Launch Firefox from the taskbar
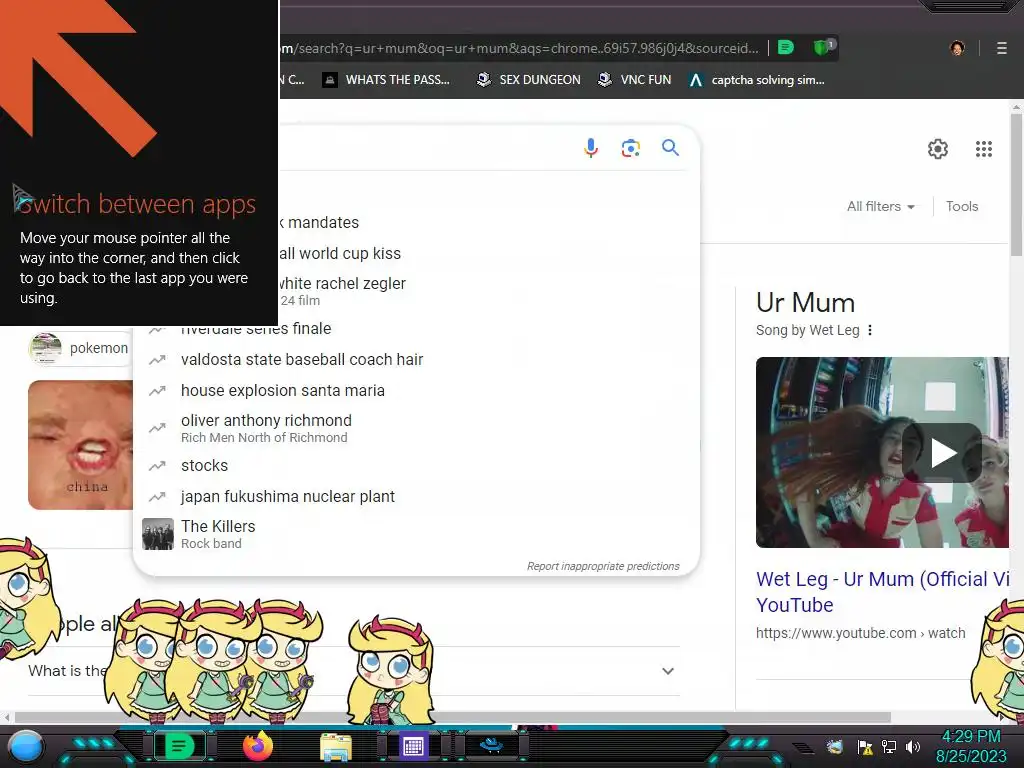 257,745
